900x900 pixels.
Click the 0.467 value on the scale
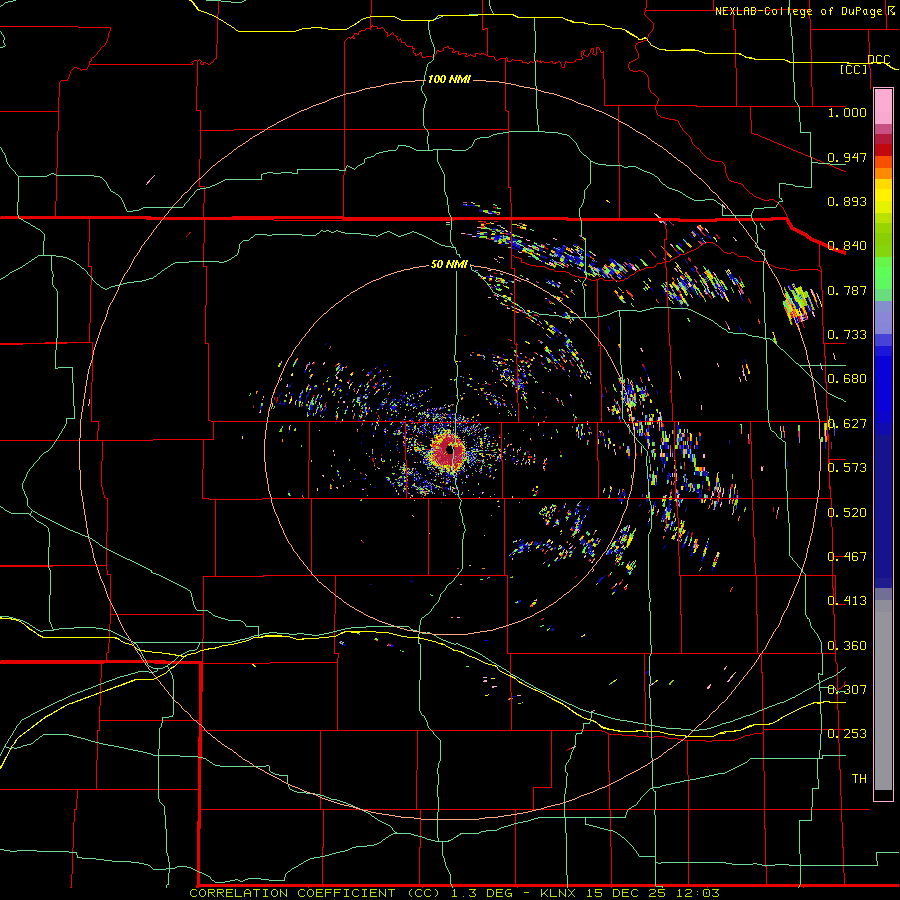point(847,557)
